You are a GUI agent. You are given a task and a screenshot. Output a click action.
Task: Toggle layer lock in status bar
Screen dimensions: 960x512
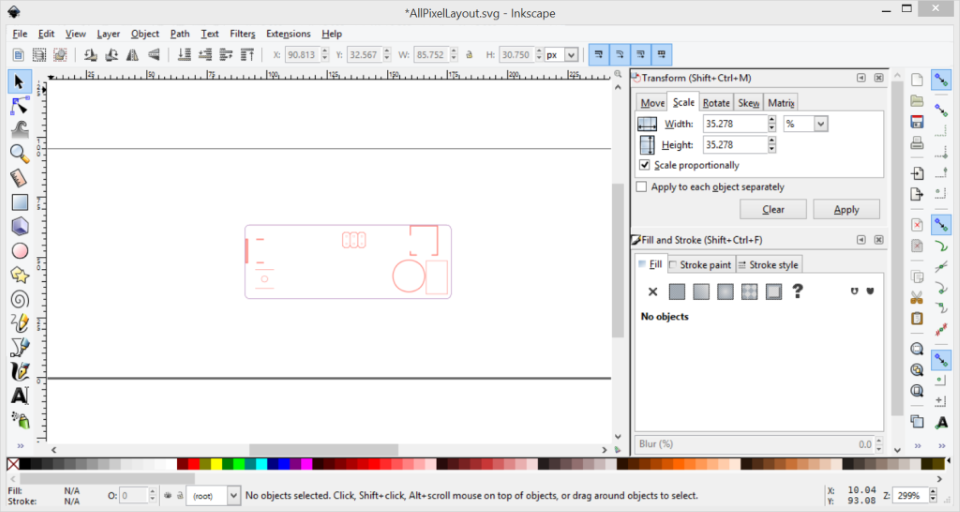179,495
